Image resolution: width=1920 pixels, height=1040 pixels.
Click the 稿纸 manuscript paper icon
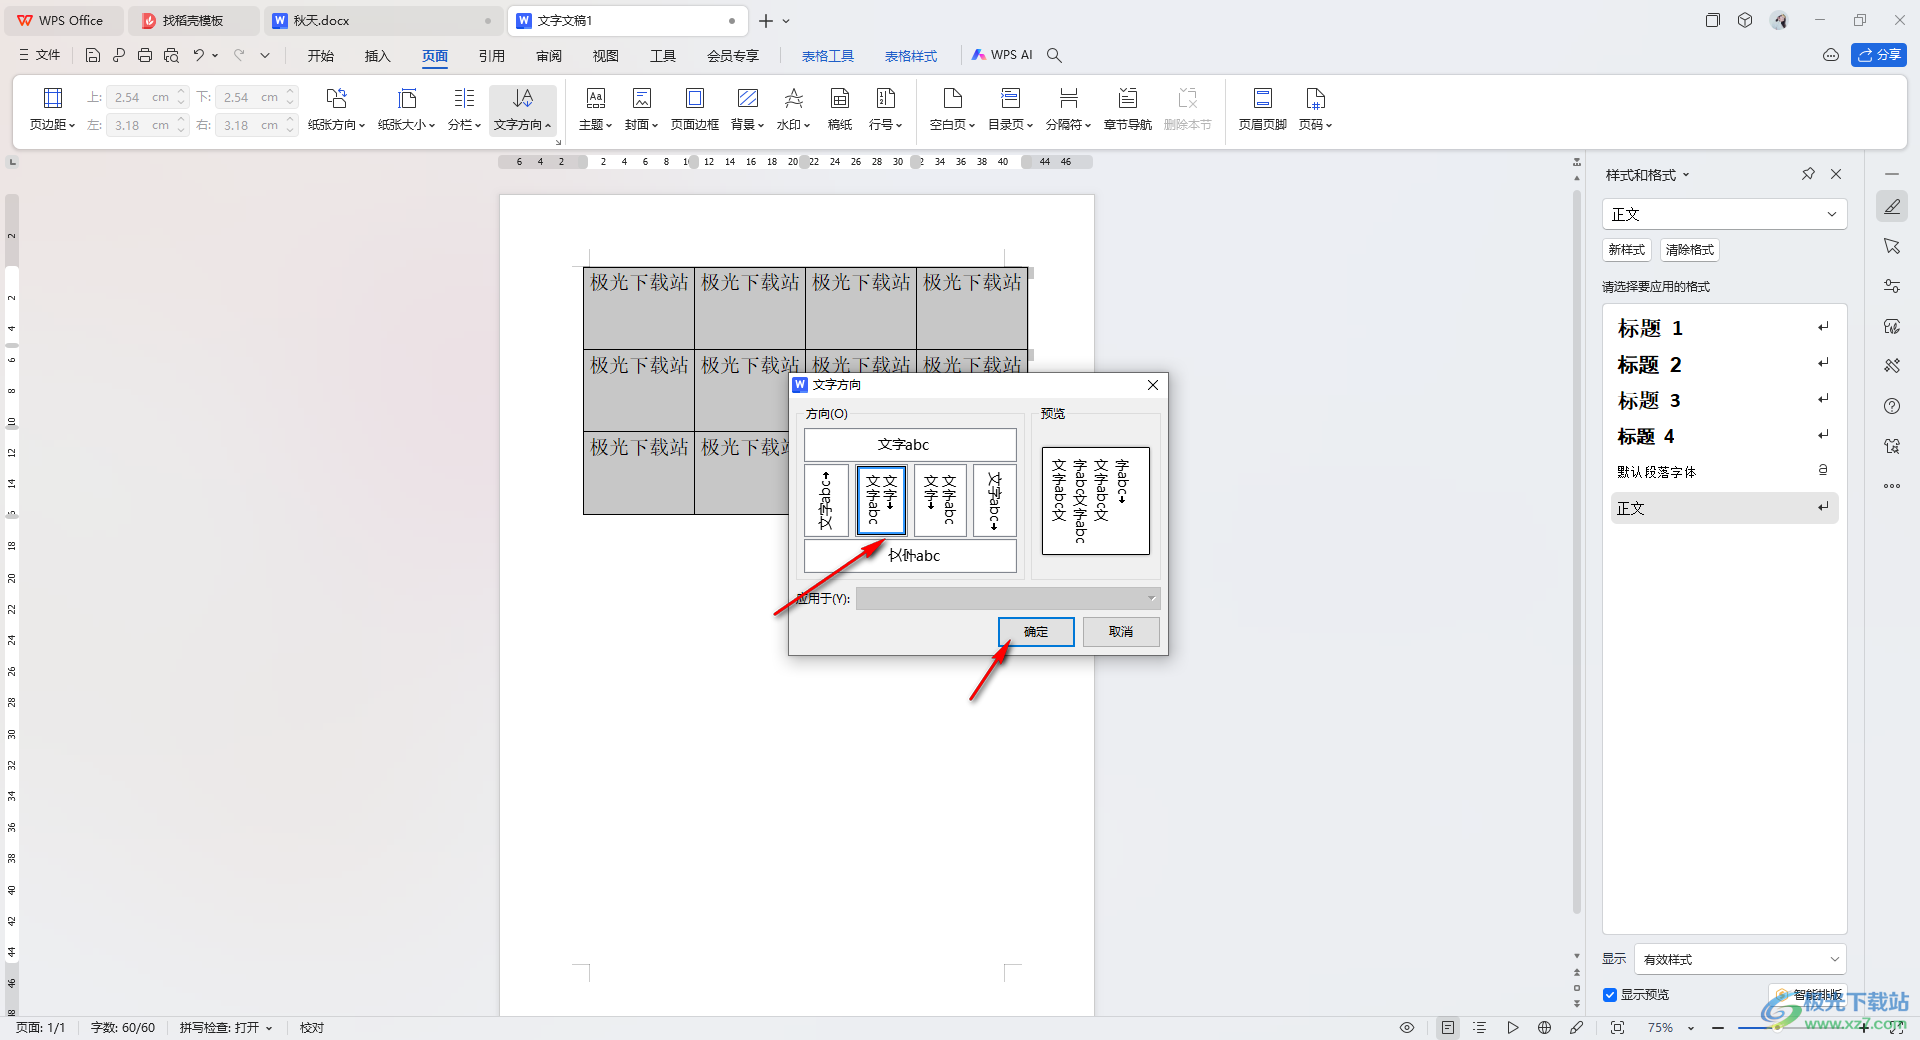pyautogui.click(x=840, y=109)
